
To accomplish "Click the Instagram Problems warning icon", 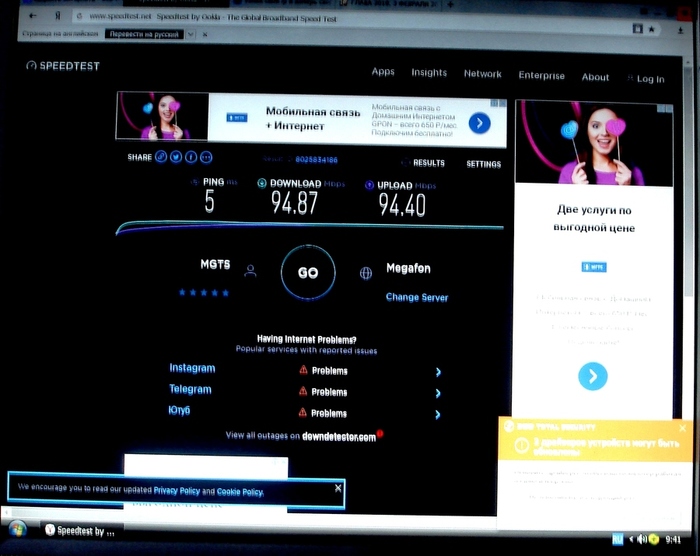I will point(303,370).
